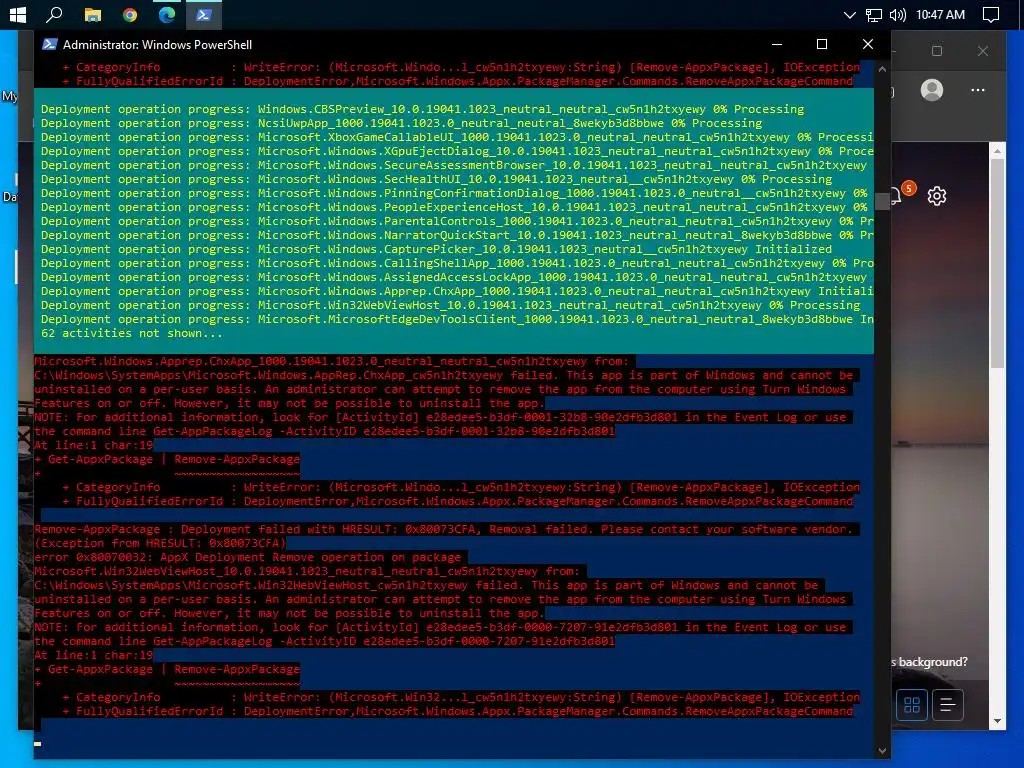
Task: Open network status tray icon
Action: point(874,14)
